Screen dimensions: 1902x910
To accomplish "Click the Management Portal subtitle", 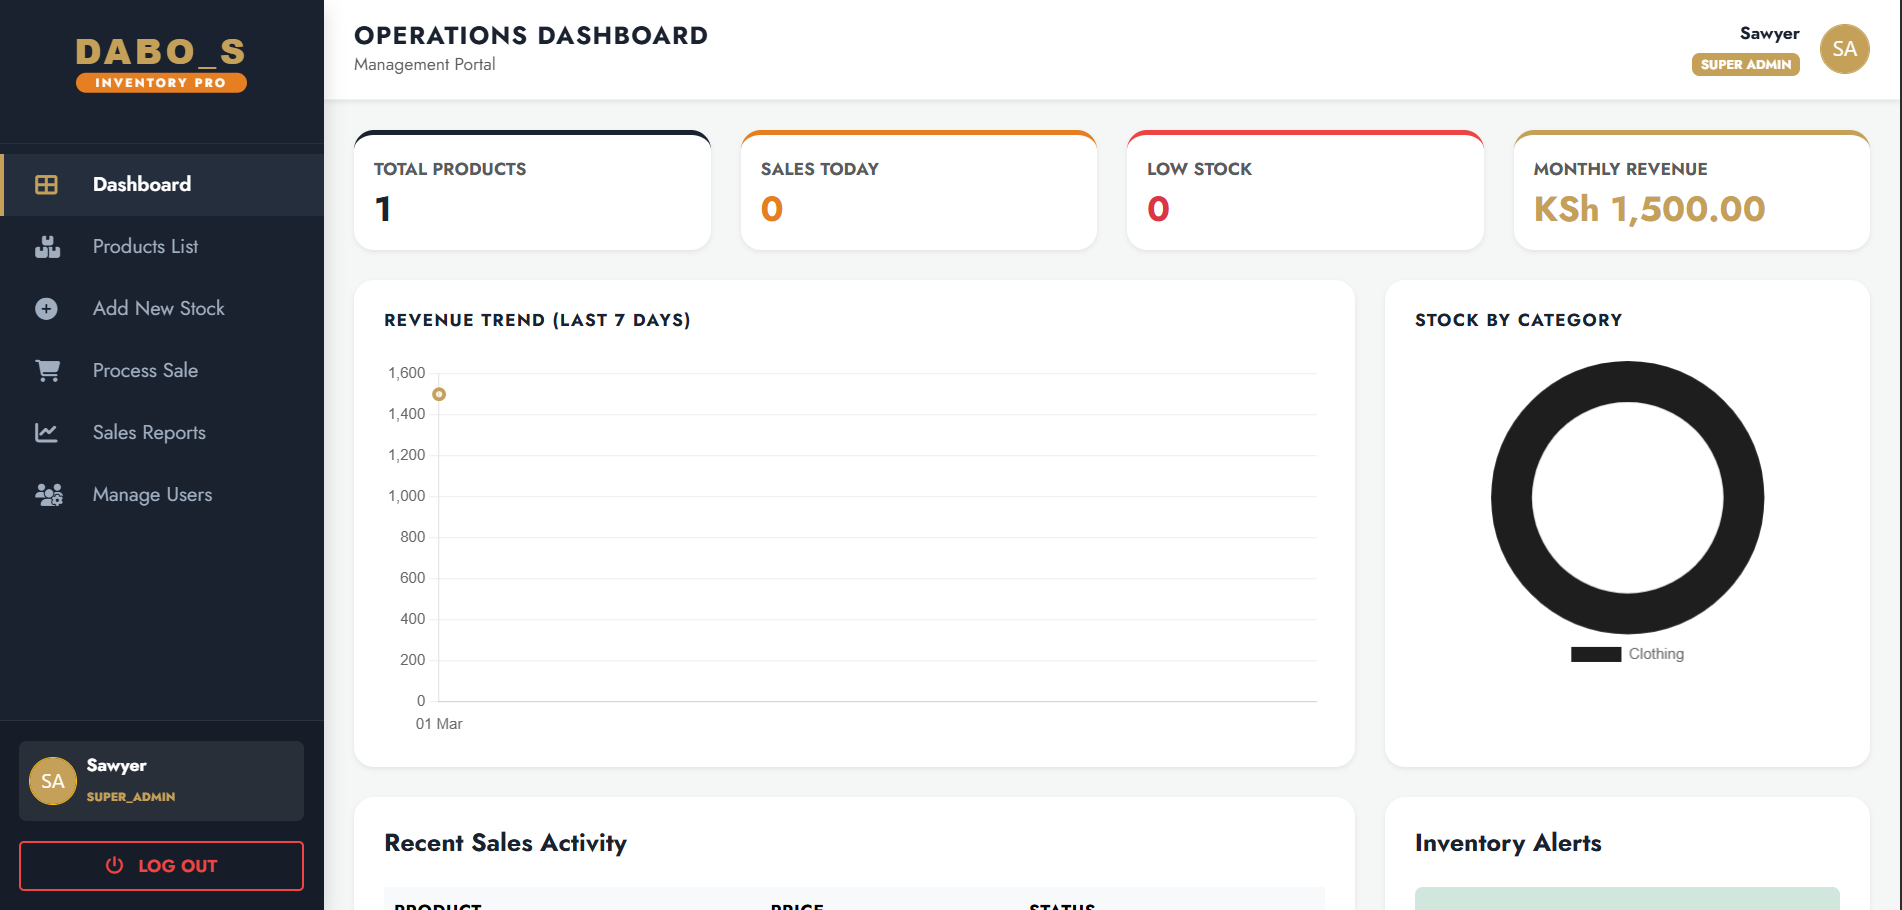I will (x=424, y=65).
